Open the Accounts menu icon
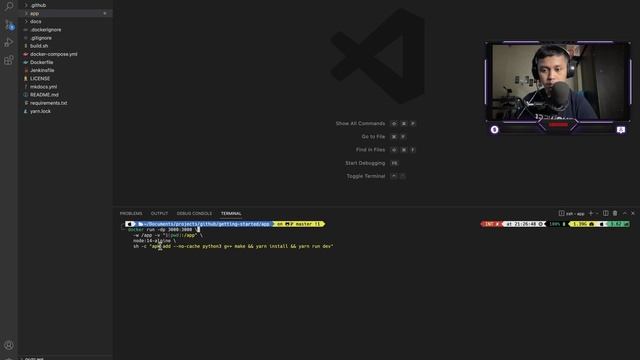The width and height of the screenshot is (640, 360). (9, 345)
